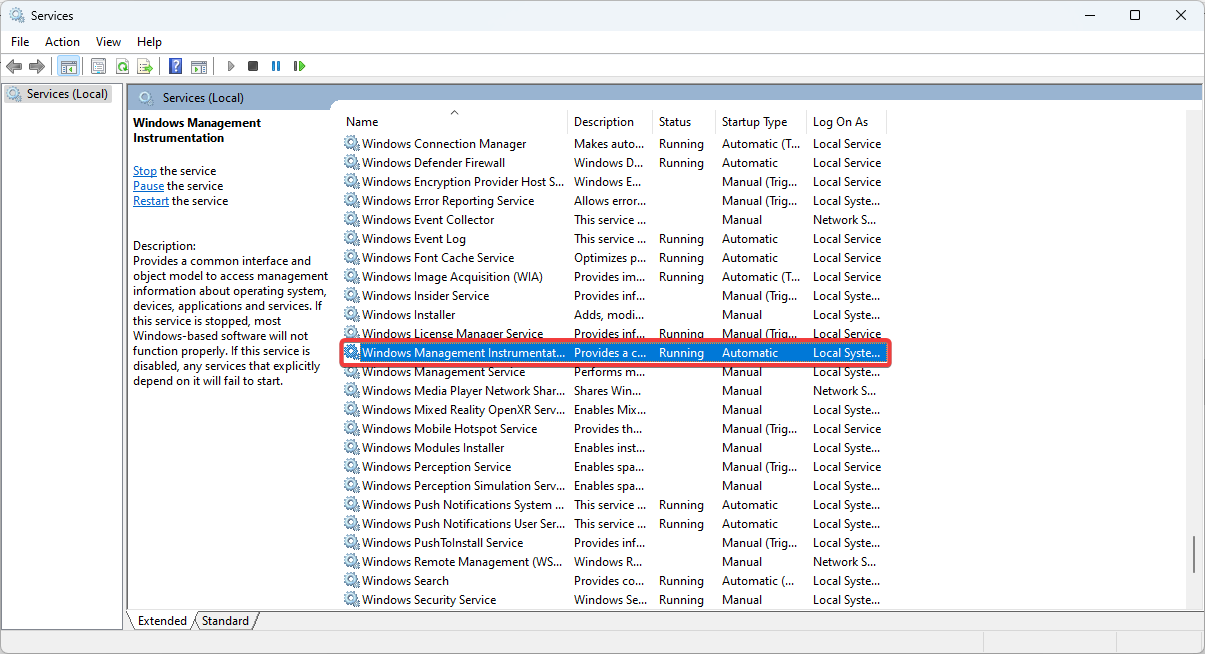
Task: Click the Stop Service square icon
Action: 253,66
